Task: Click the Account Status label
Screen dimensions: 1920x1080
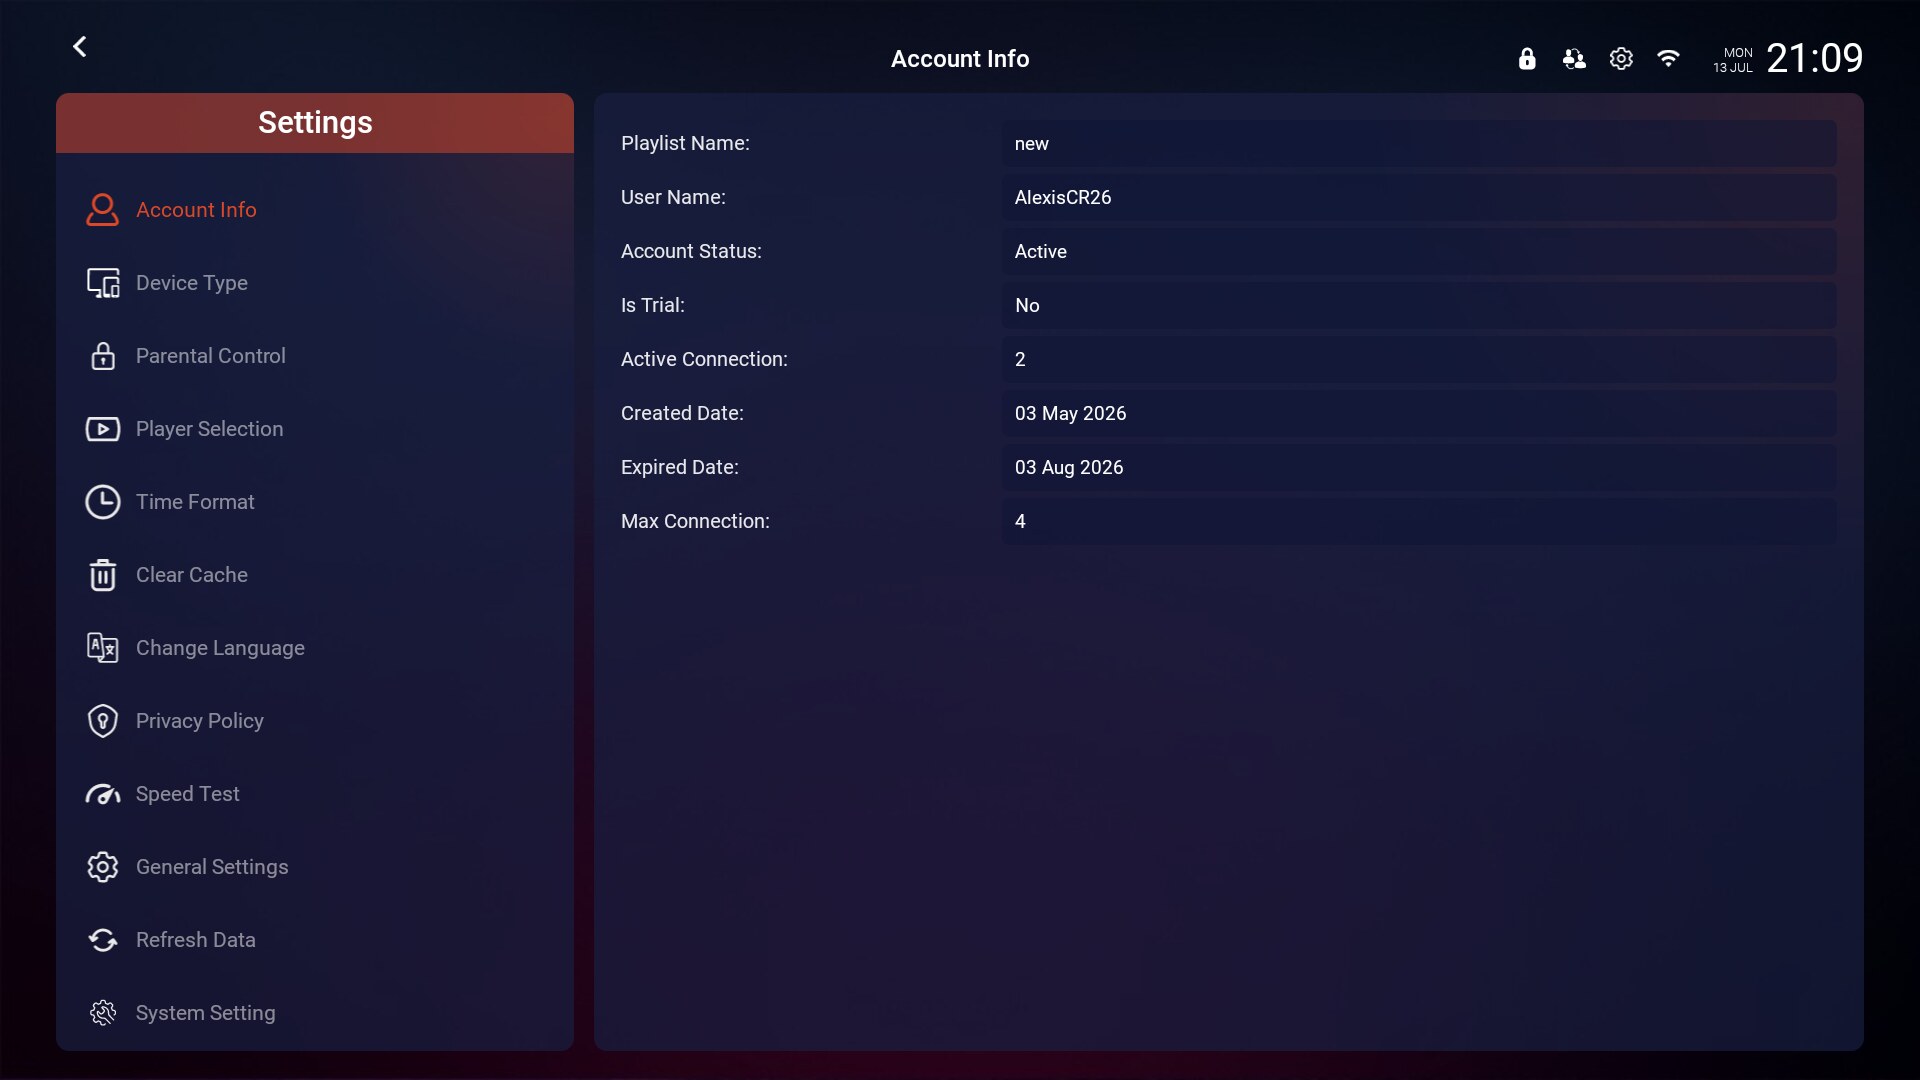Action: click(691, 252)
